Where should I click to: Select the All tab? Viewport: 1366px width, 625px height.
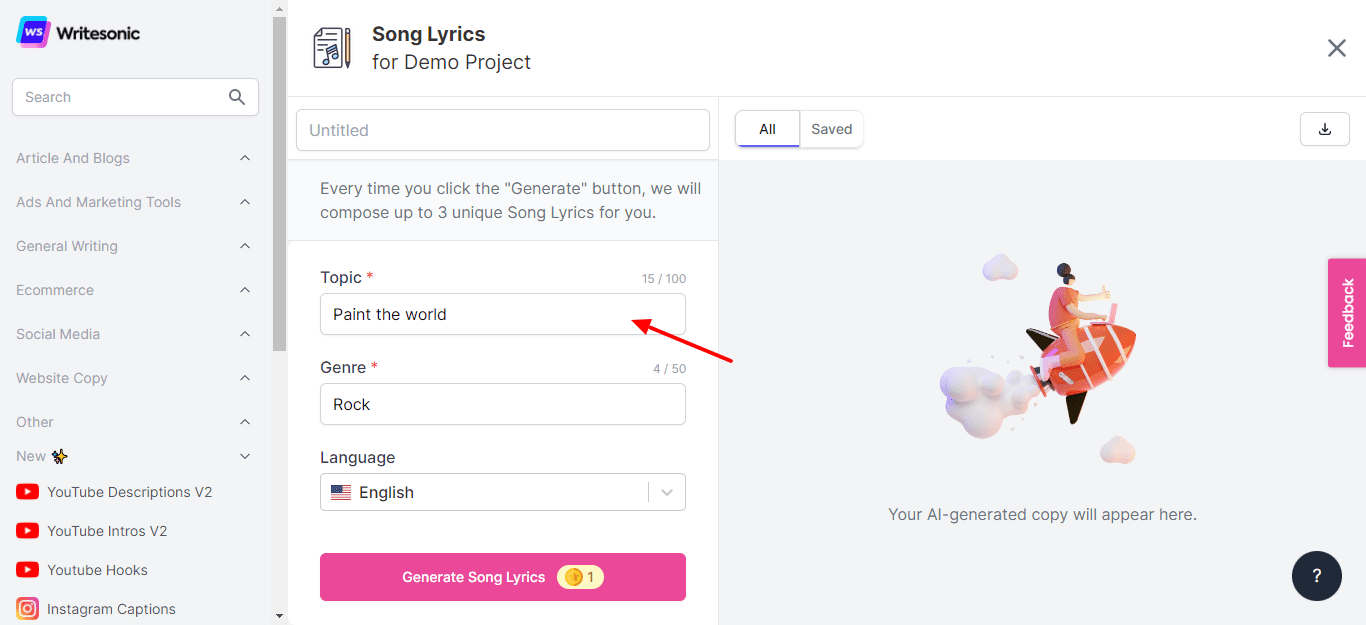coord(767,129)
